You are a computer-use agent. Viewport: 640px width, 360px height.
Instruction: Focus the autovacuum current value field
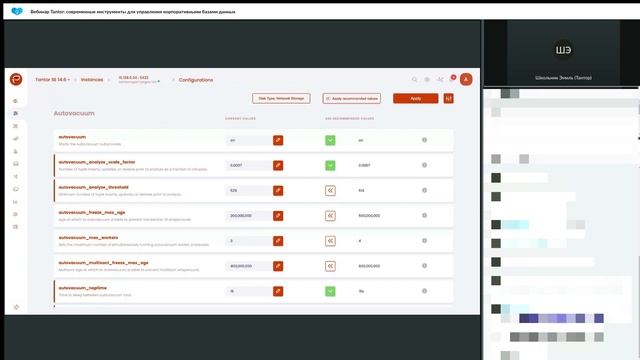[249, 140]
